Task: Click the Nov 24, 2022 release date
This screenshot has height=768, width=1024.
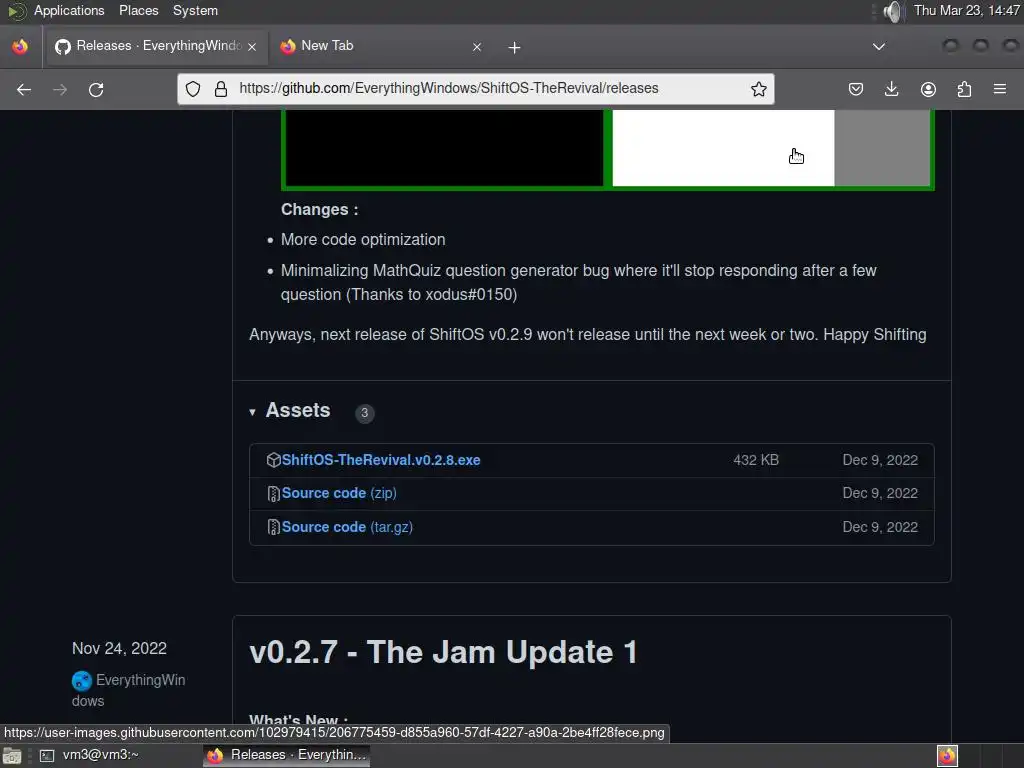Action: click(x=120, y=648)
